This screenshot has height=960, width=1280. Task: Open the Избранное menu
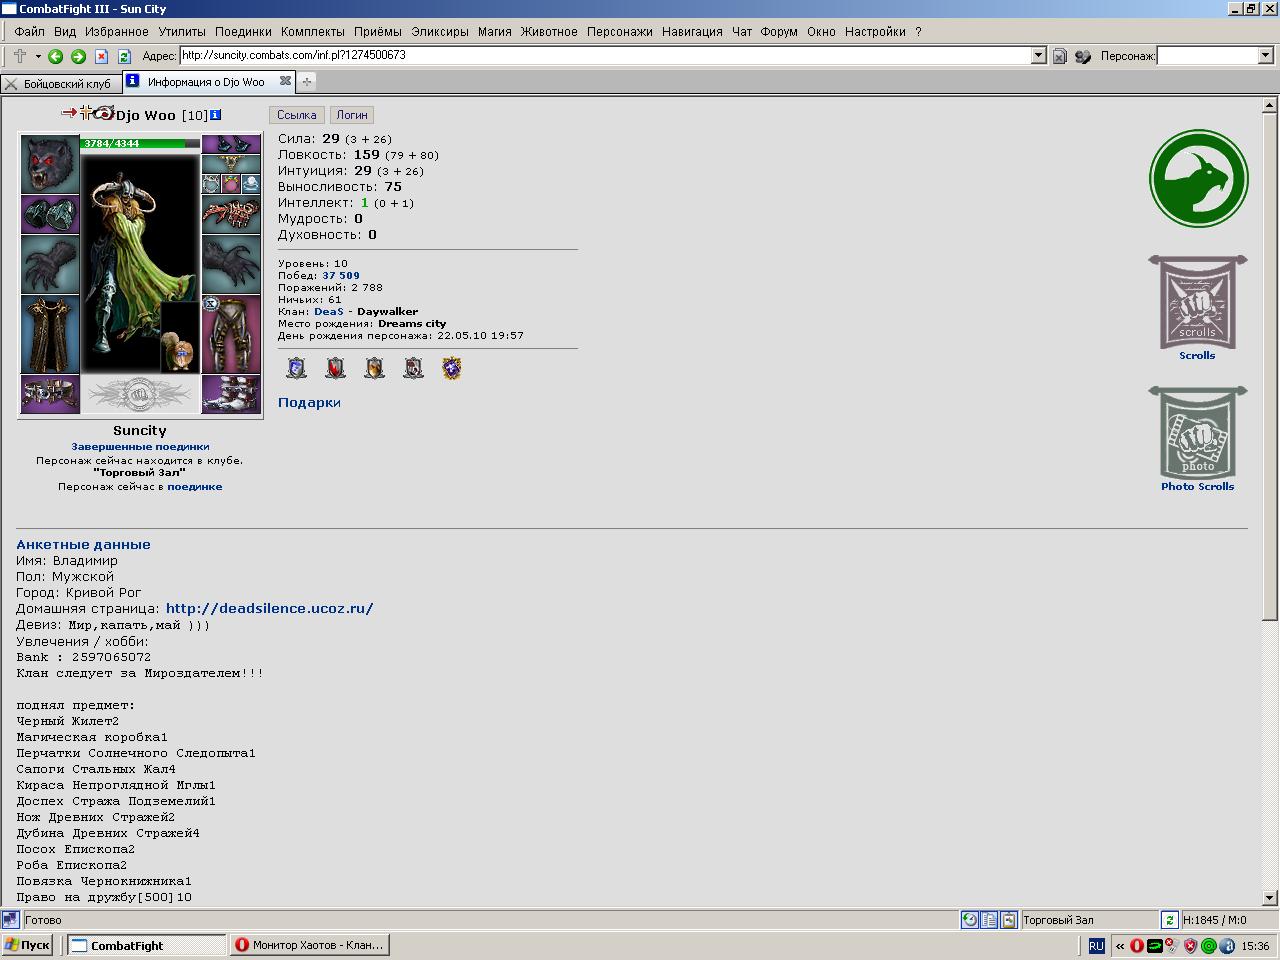[117, 31]
